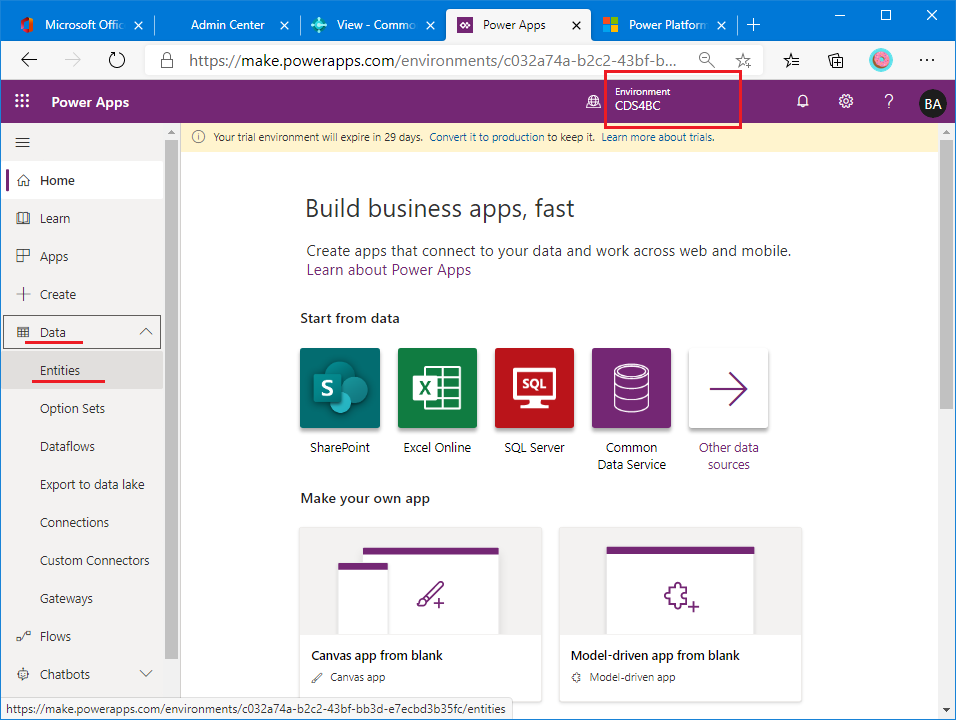Refresh the current browser page
Screen dimensions: 956x720
pyautogui.click(x=116, y=60)
